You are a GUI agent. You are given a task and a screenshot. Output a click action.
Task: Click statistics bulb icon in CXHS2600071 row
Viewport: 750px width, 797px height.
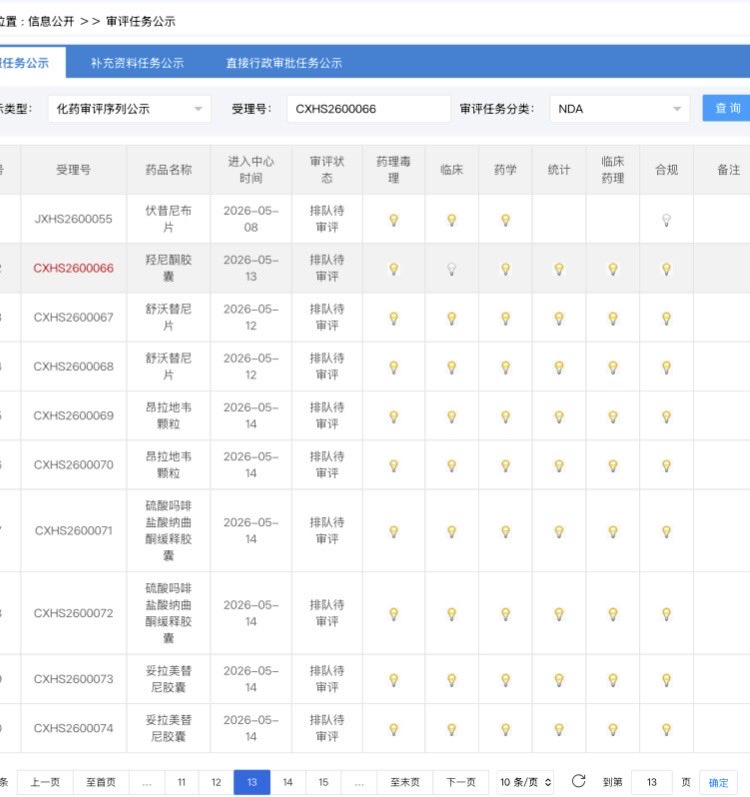(559, 531)
